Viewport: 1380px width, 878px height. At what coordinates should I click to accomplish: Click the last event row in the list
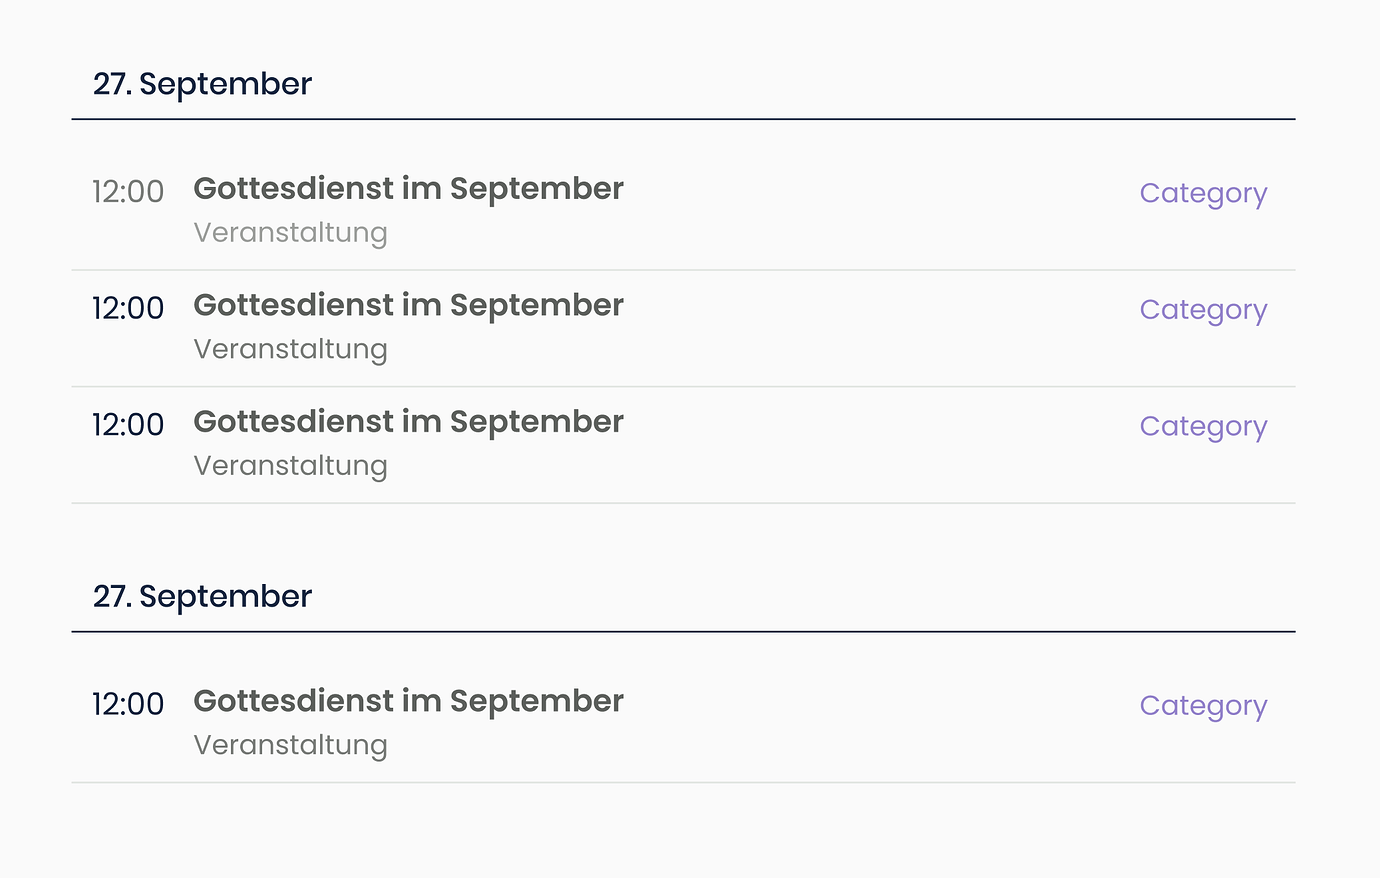[x=683, y=721]
